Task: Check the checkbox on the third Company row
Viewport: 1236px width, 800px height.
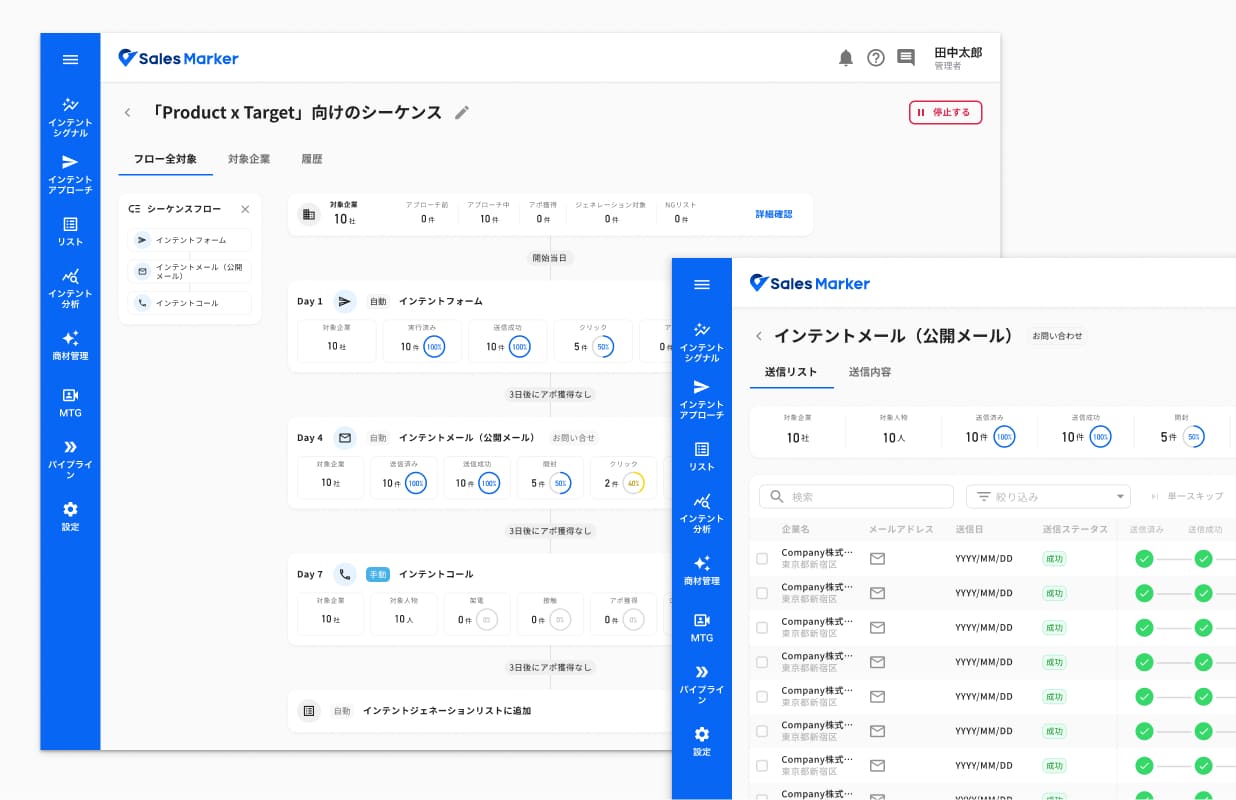Action: 762,627
